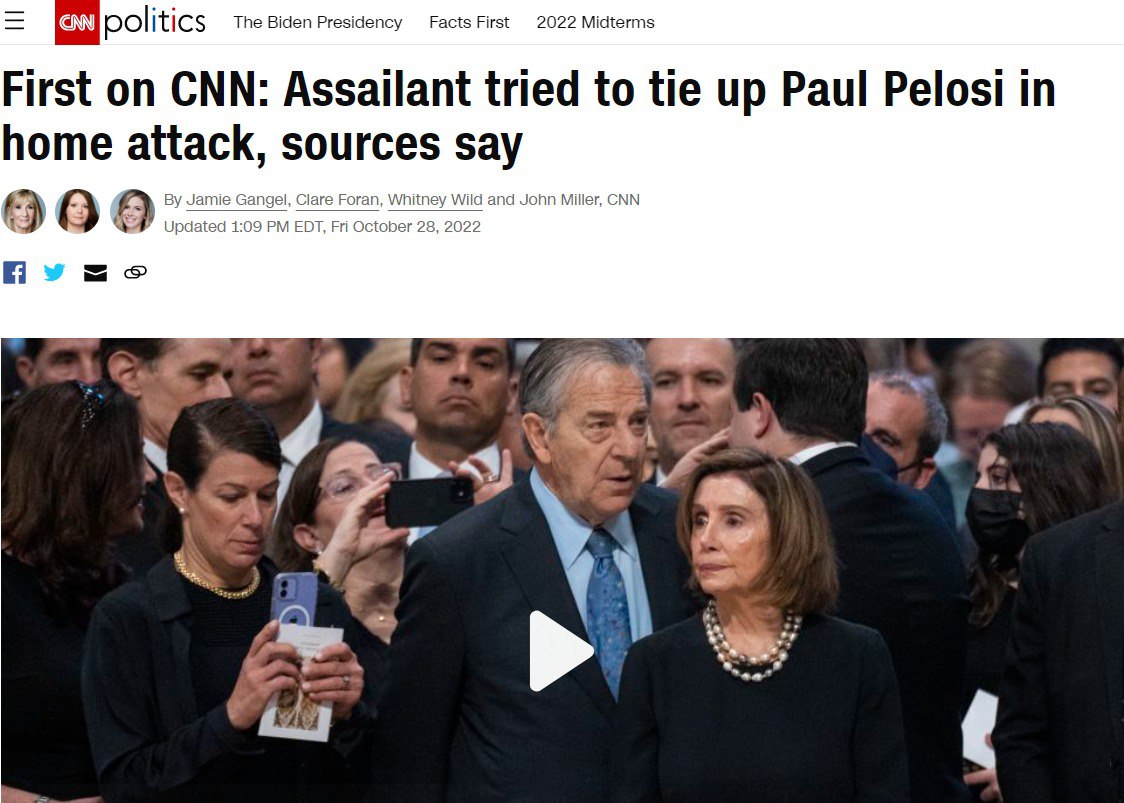1124x803 pixels.
Task: Click the updated timestamp text
Action: coord(322,227)
